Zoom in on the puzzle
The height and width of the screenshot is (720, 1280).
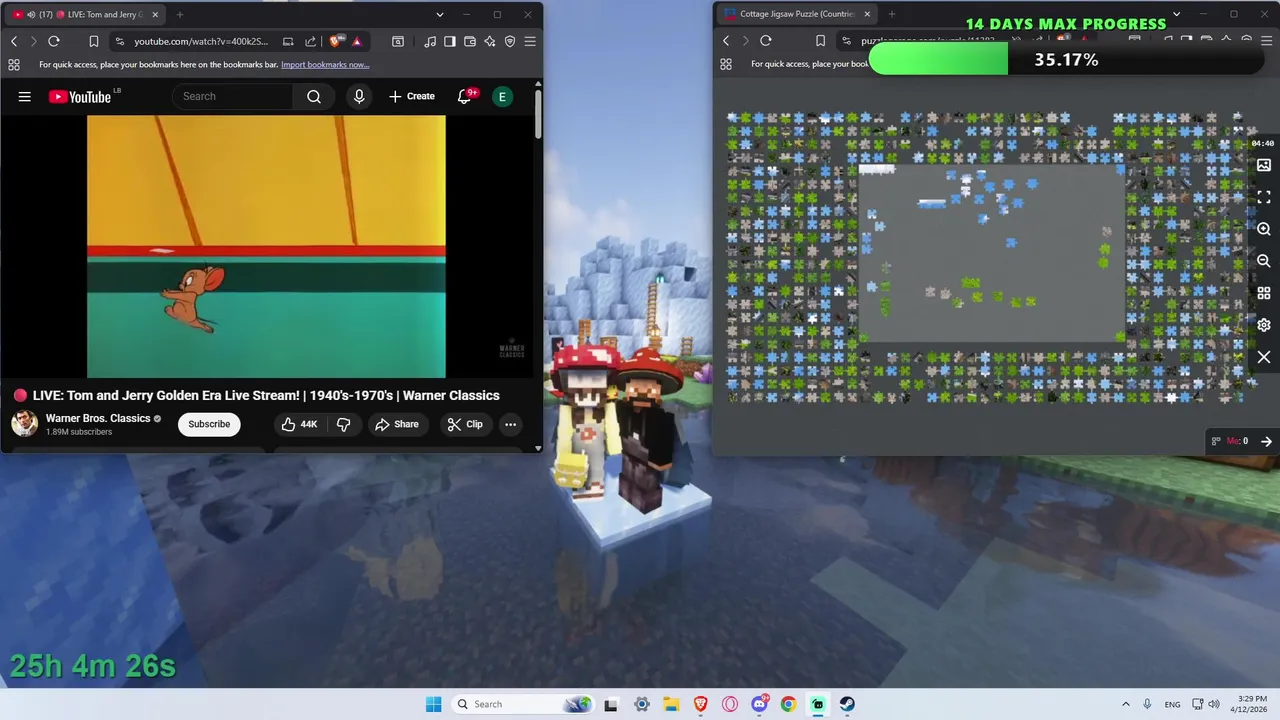(1264, 229)
